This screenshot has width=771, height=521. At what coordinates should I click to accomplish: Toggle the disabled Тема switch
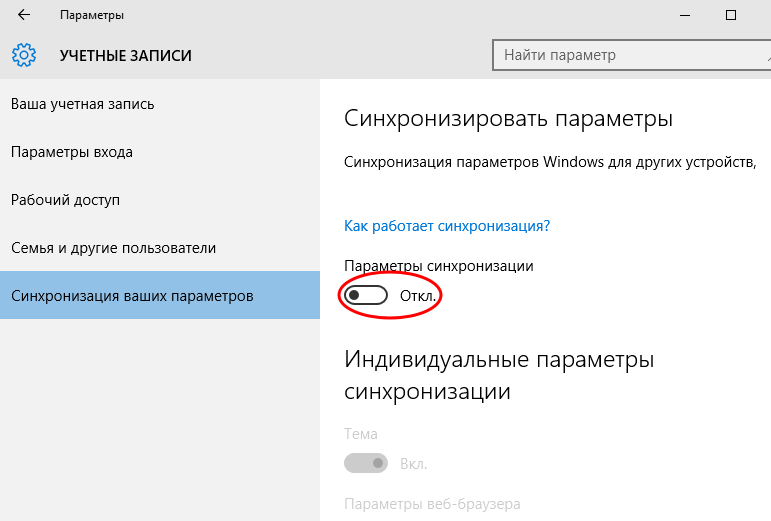click(366, 463)
